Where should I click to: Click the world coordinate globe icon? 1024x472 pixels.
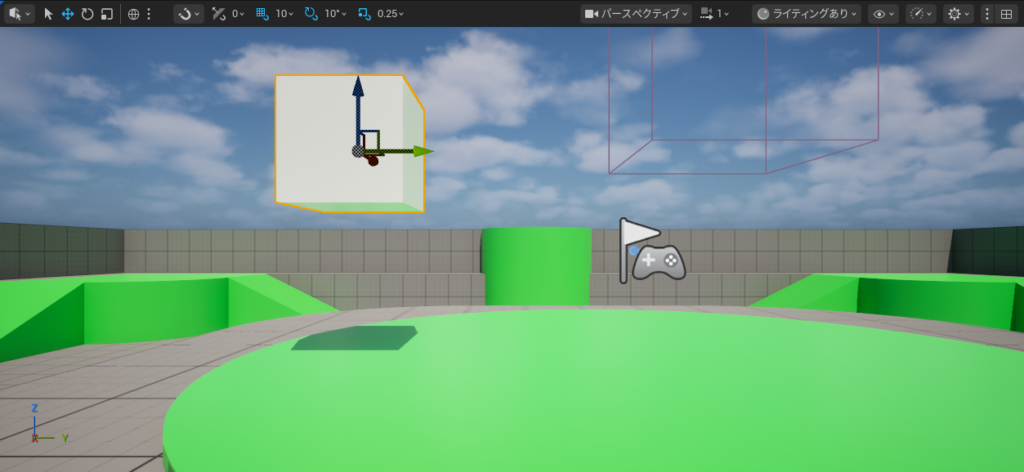(134, 14)
